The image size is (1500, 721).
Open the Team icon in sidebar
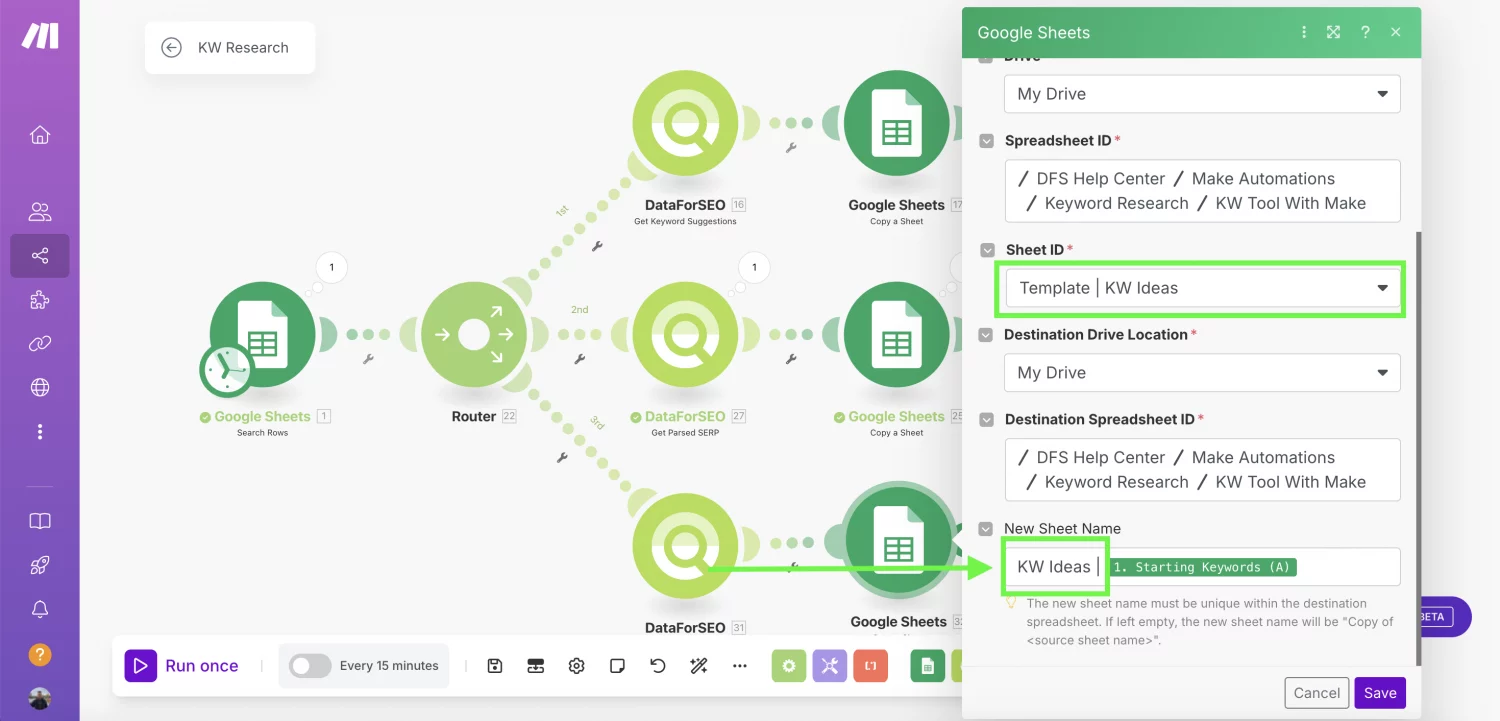click(40, 211)
